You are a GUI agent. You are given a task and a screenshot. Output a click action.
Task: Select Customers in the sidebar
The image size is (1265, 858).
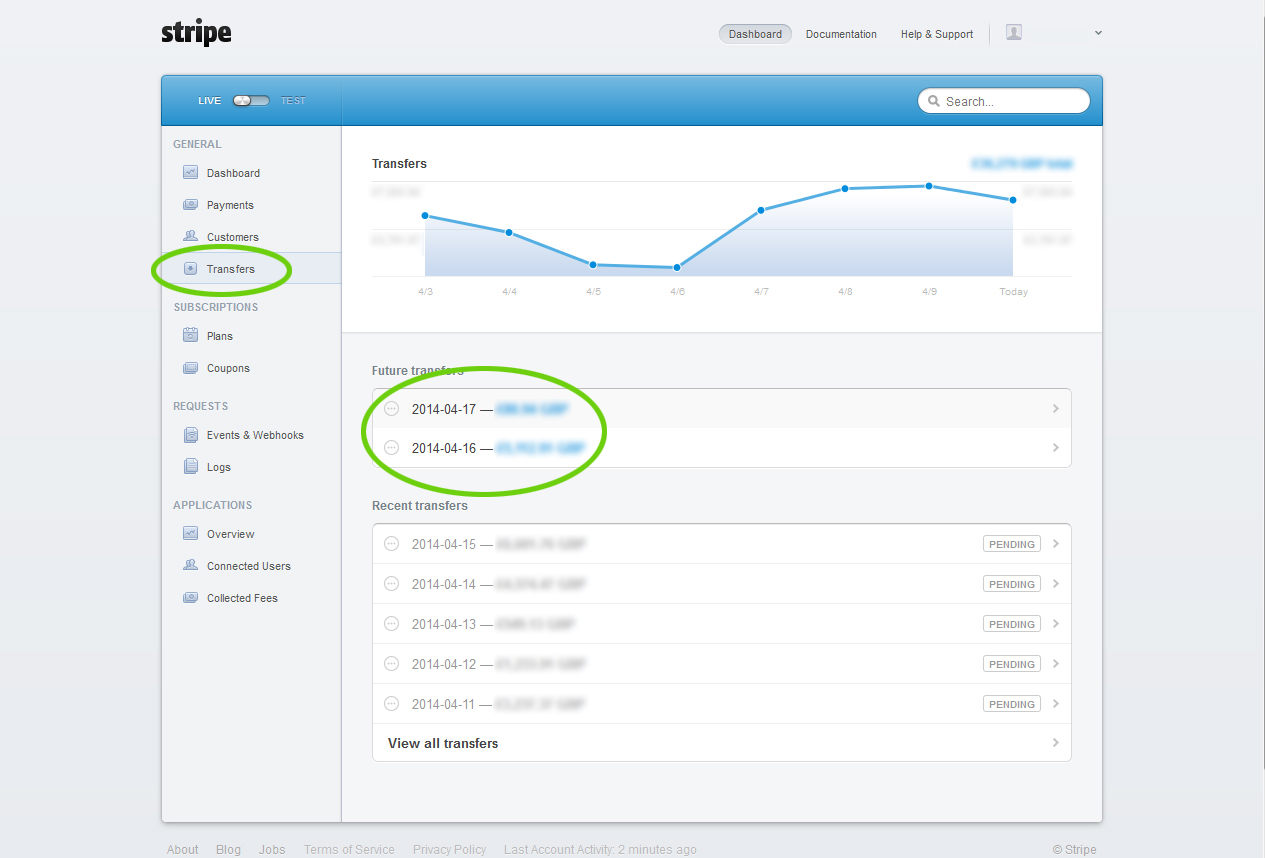click(233, 237)
